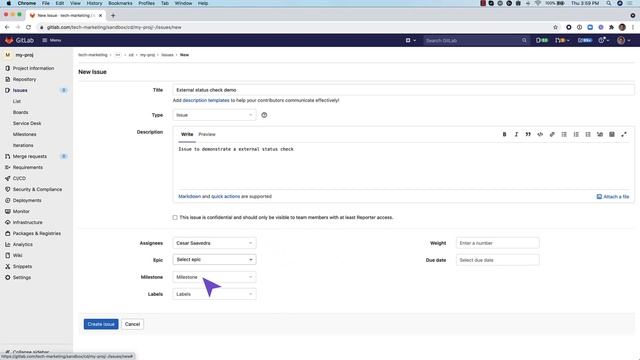This screenshot has width=640, height=360.
Task: Add a task list from toolbar
Action: 588,134
